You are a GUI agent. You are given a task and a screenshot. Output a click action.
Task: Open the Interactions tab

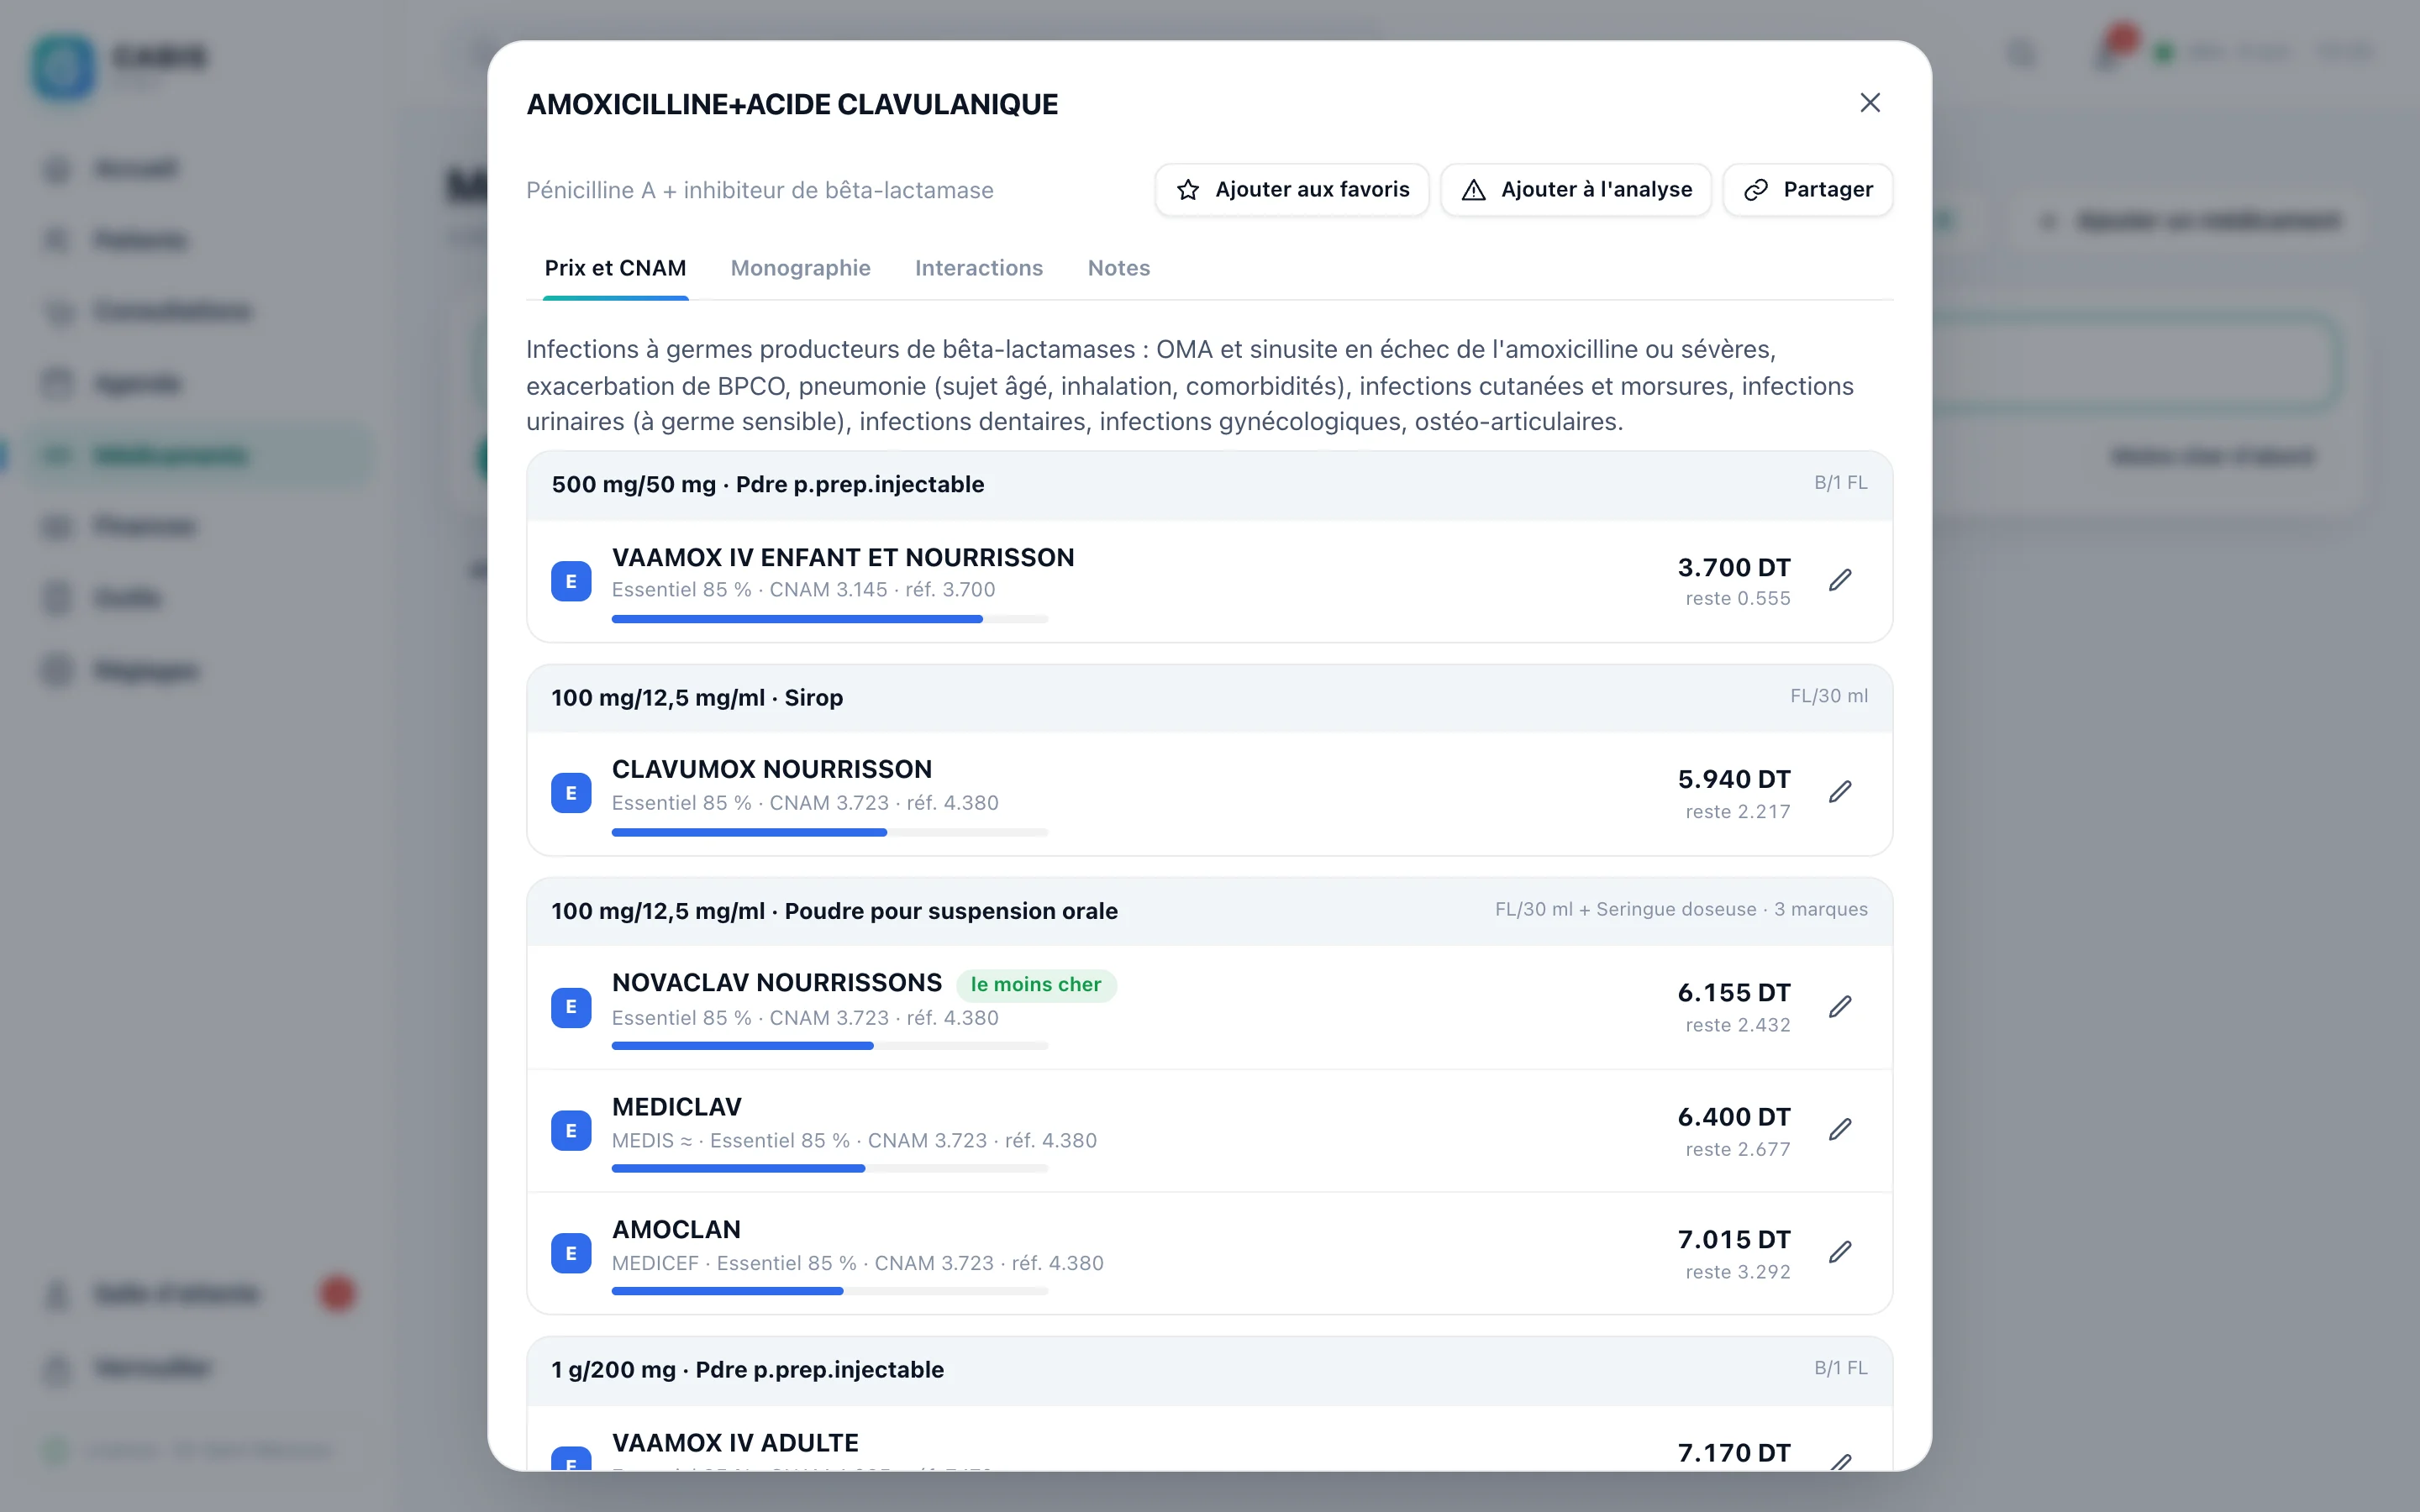click(x=978, y=268)
